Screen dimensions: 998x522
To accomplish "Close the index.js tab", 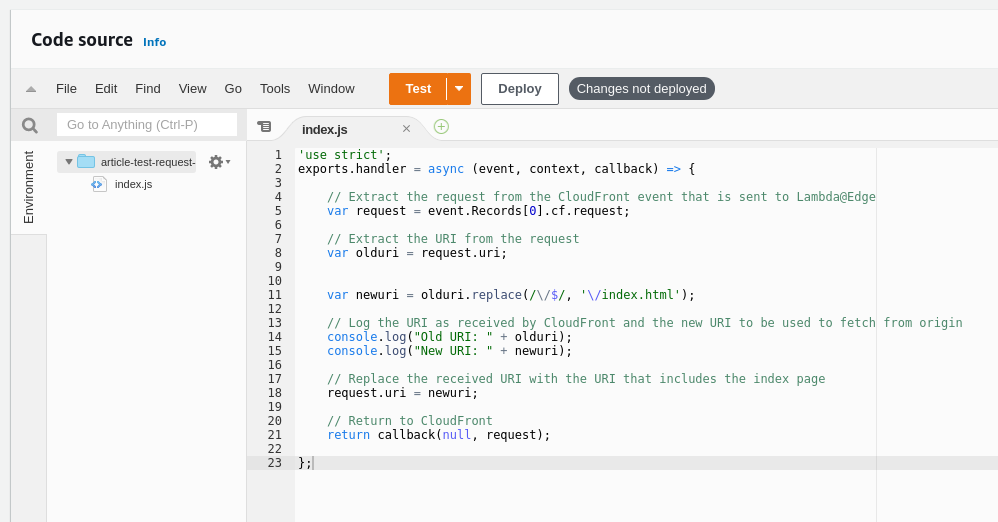I will [406, 129].
